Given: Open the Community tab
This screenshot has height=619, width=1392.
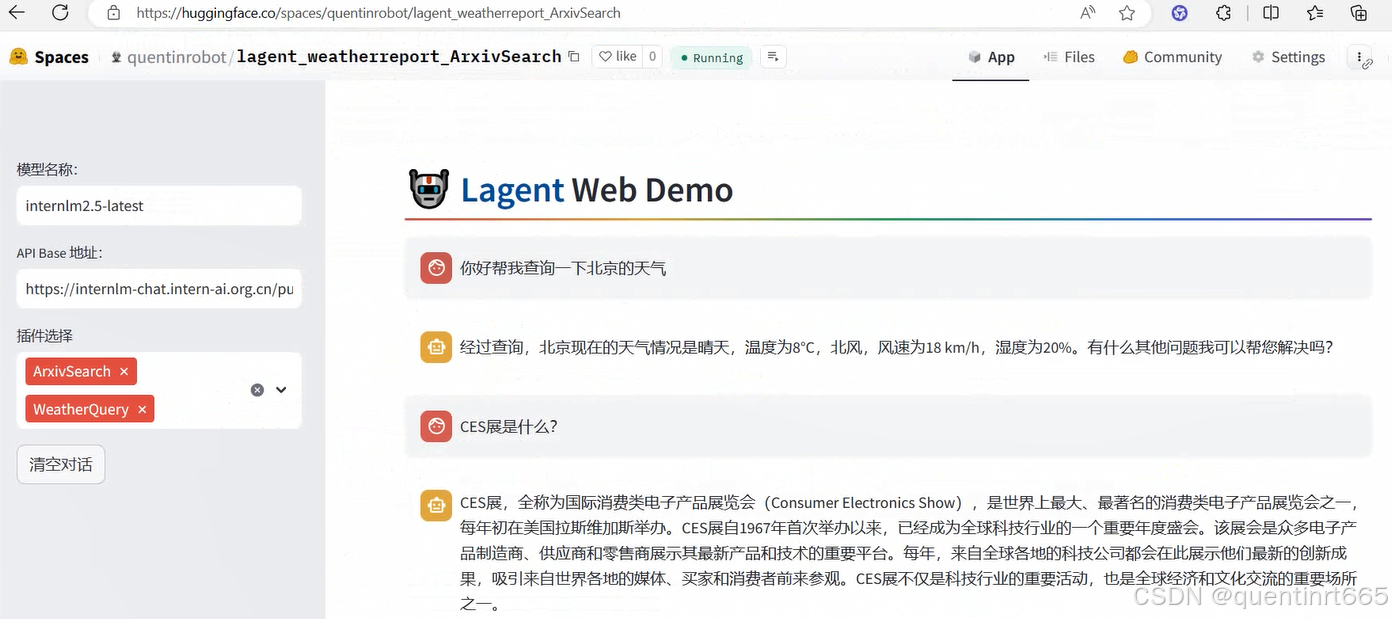Looking at the screenshot, I should (x=1172, y=57).
